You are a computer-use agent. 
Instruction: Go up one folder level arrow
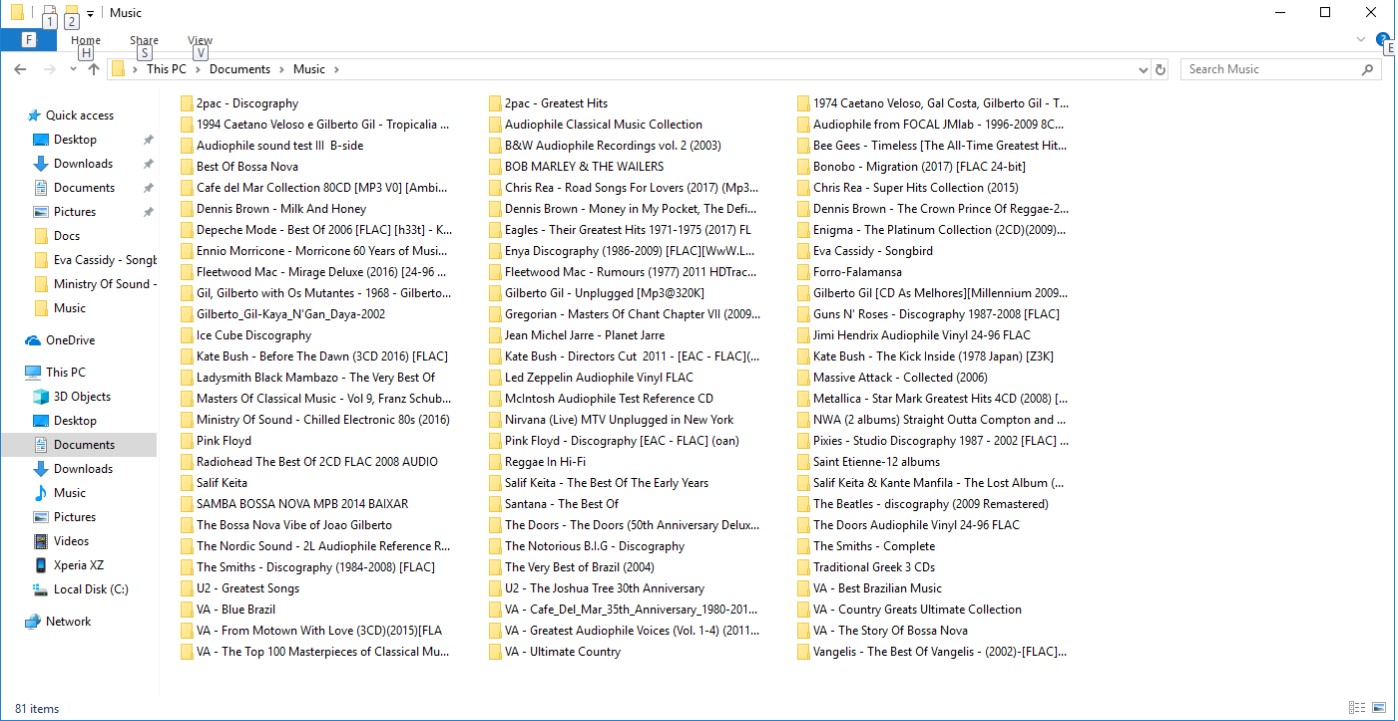[x=93, y=69]
